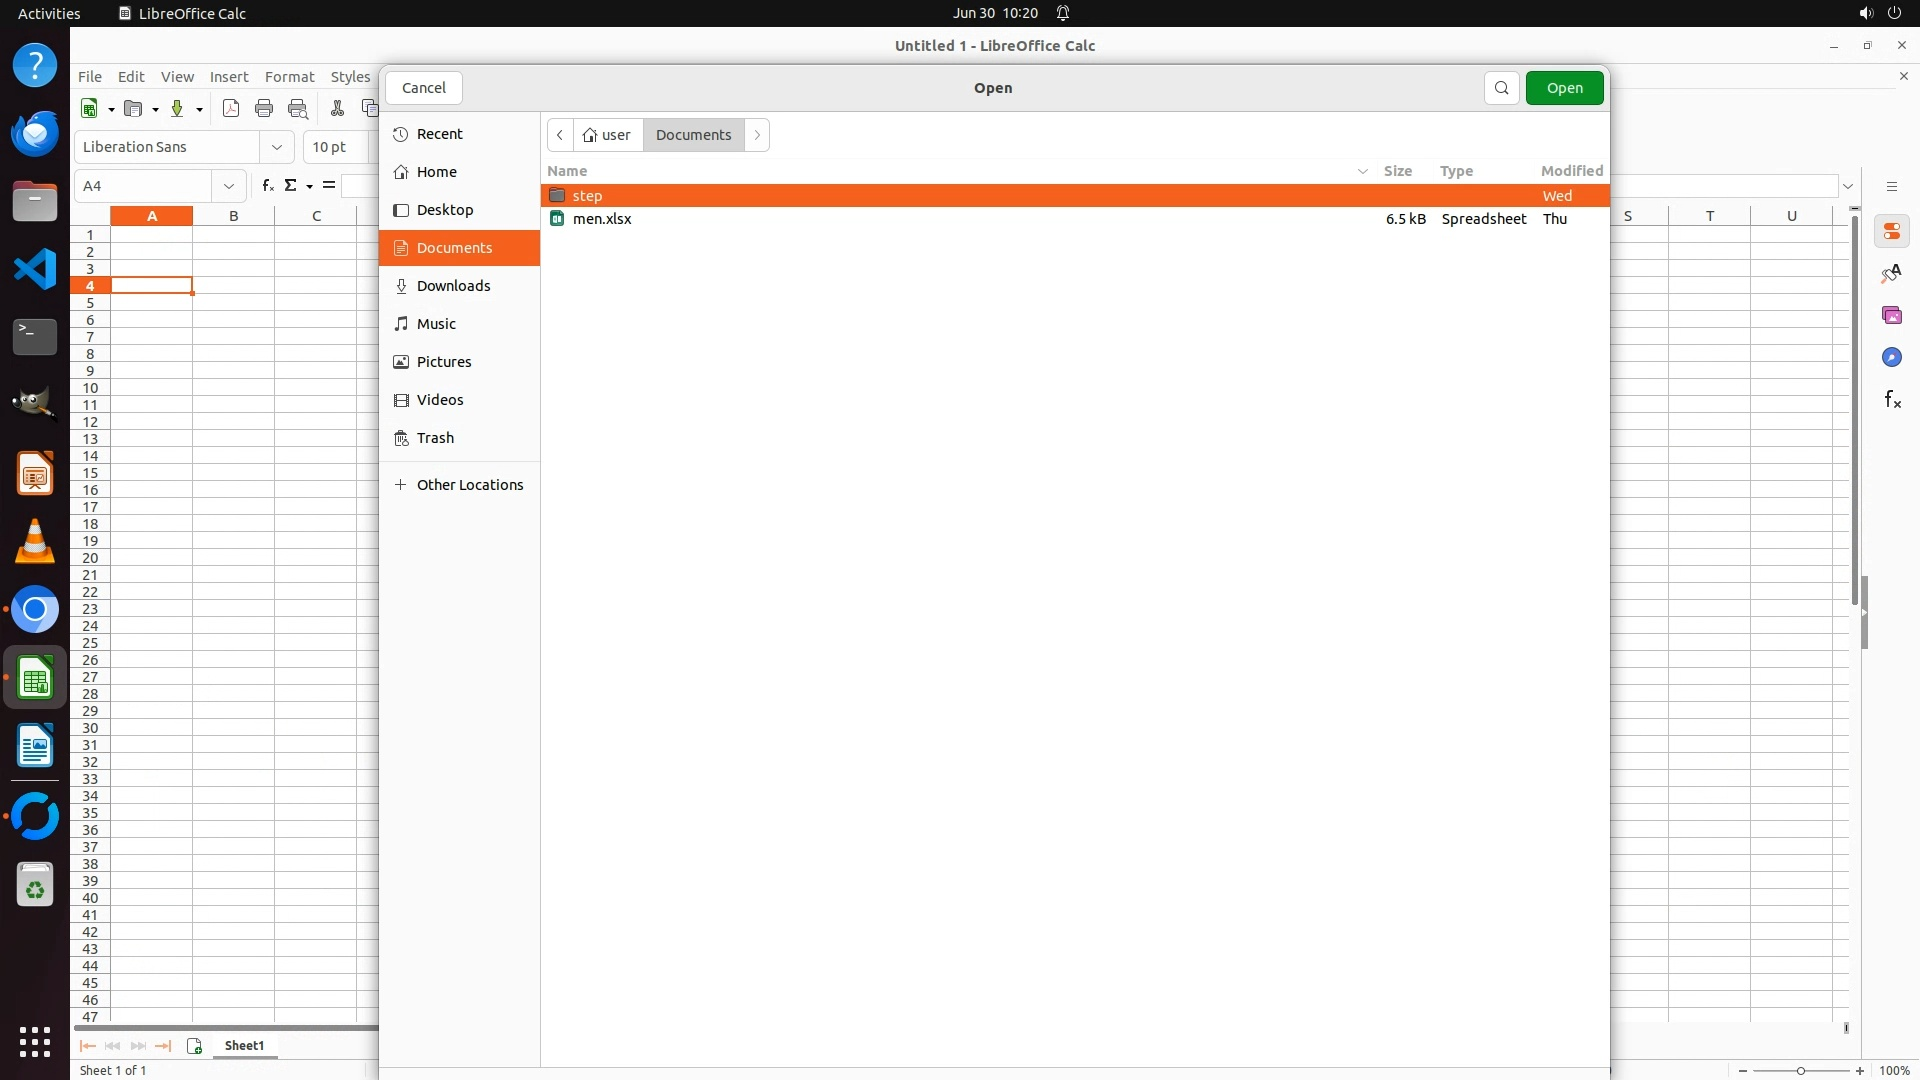Sort files by the Name column header
Viewport: 1920px width, 1080px height.
pyautogui.click(x=567, y=171)
